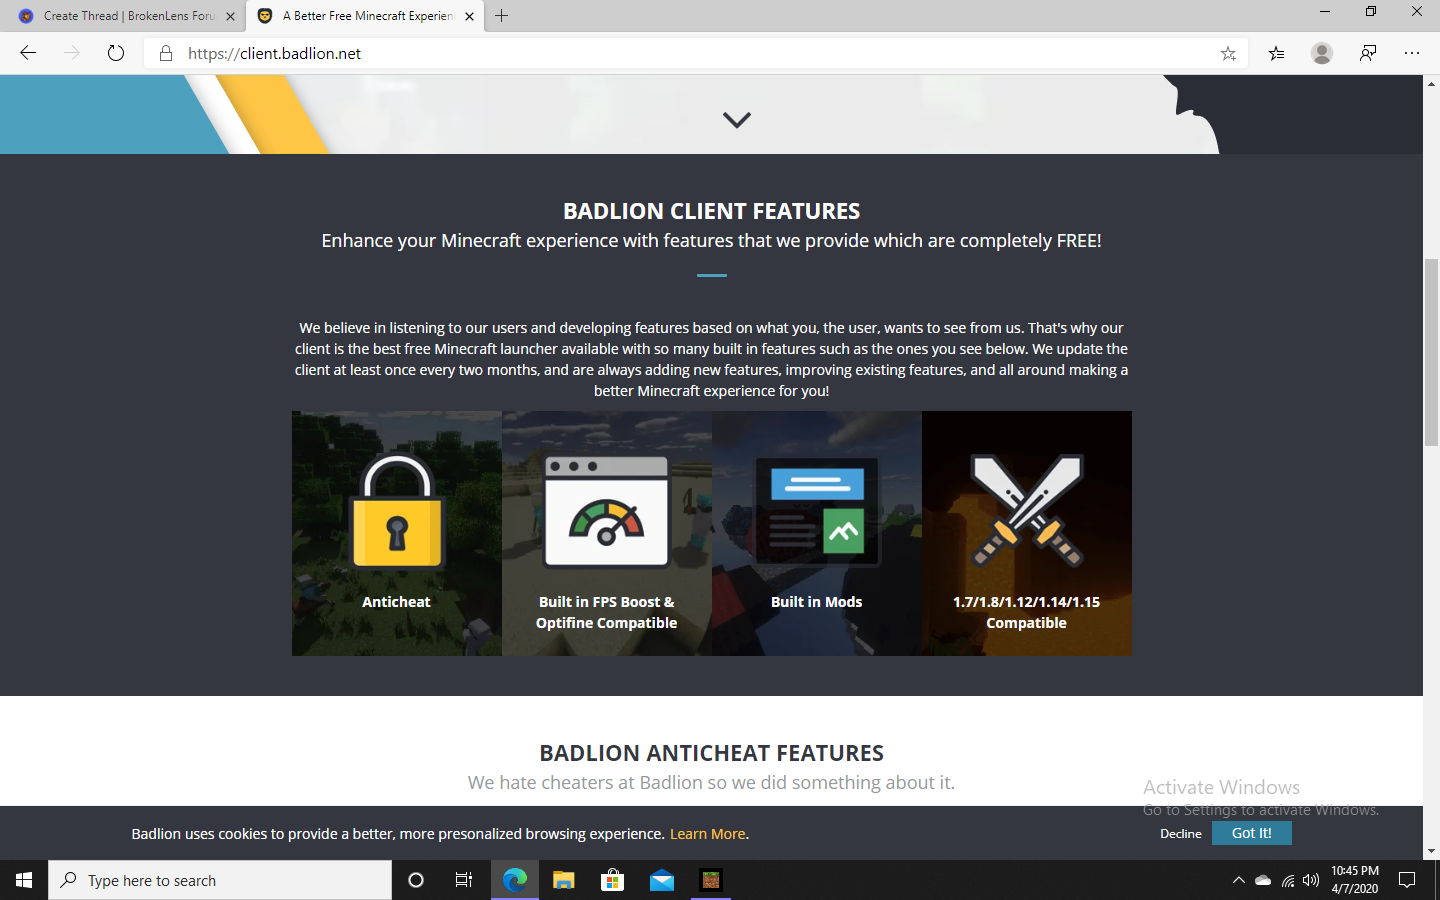Click the taskbar search box
This screenshot has height=900, width=1440.
tap(220, 880)
